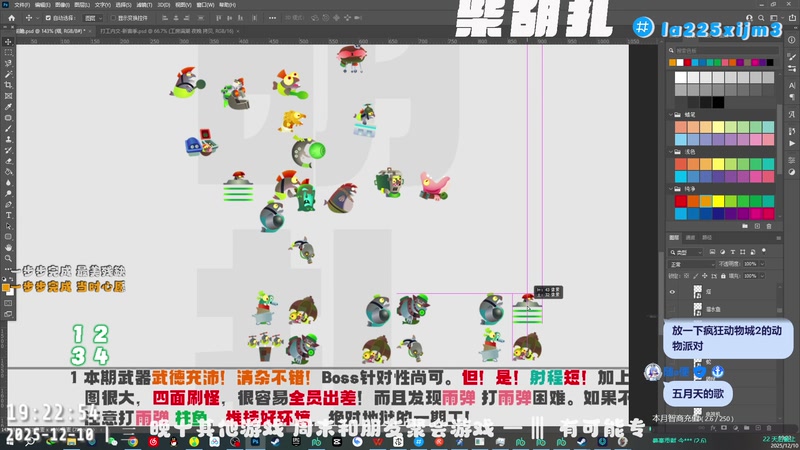The image size is (800, 450).
Task: Collapse the 浅色 swatch group
Action: pyautogui.click(x=670, y=152)
